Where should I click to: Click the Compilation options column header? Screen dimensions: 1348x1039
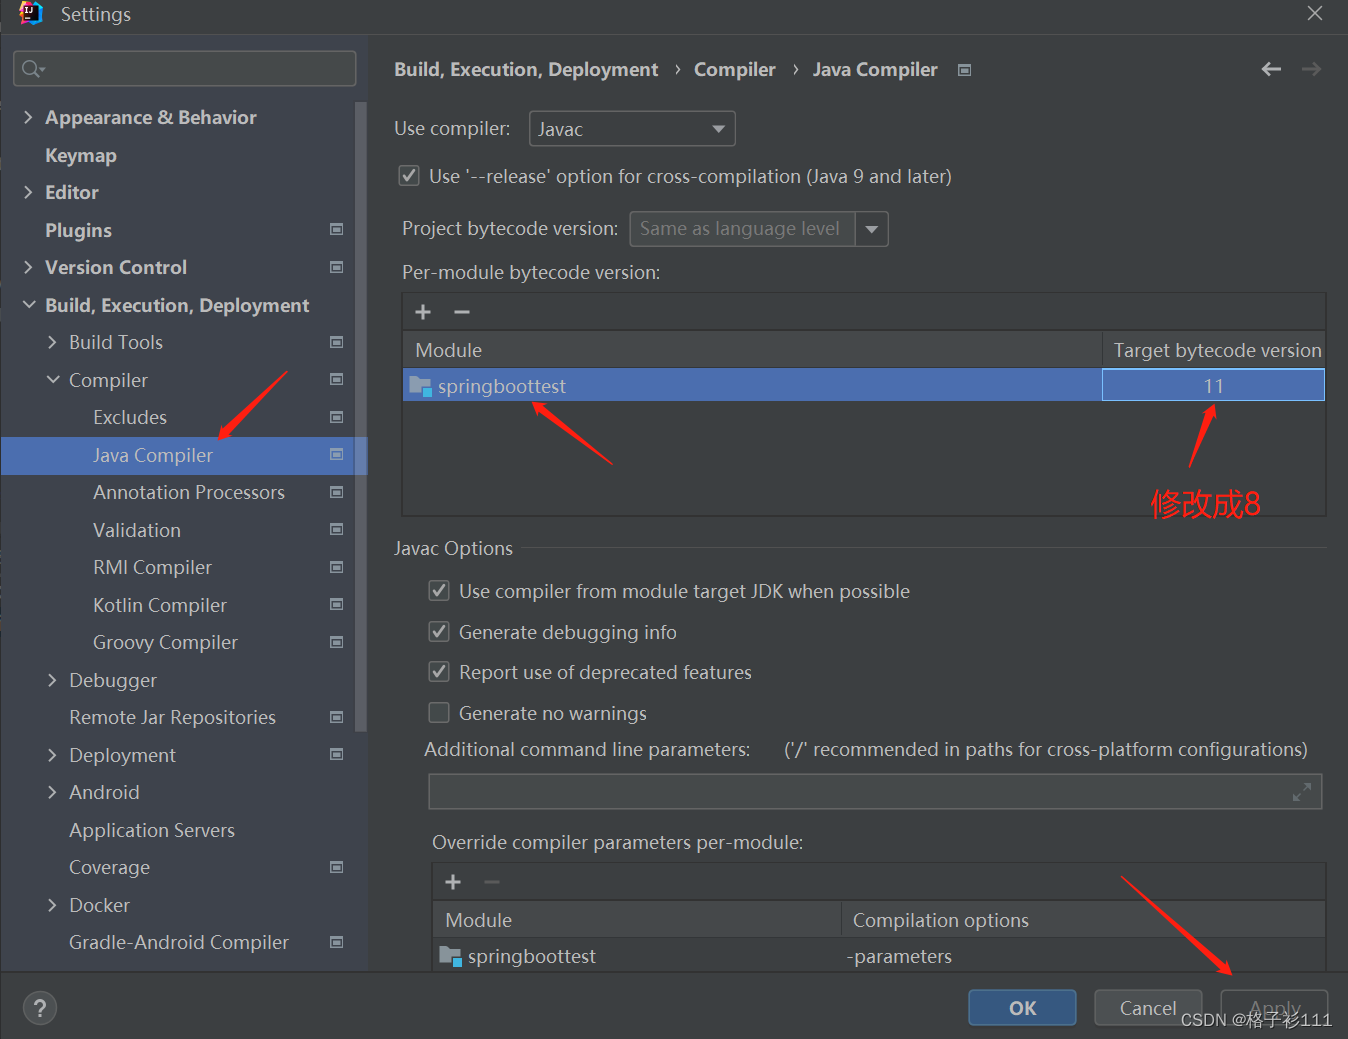1083,920
